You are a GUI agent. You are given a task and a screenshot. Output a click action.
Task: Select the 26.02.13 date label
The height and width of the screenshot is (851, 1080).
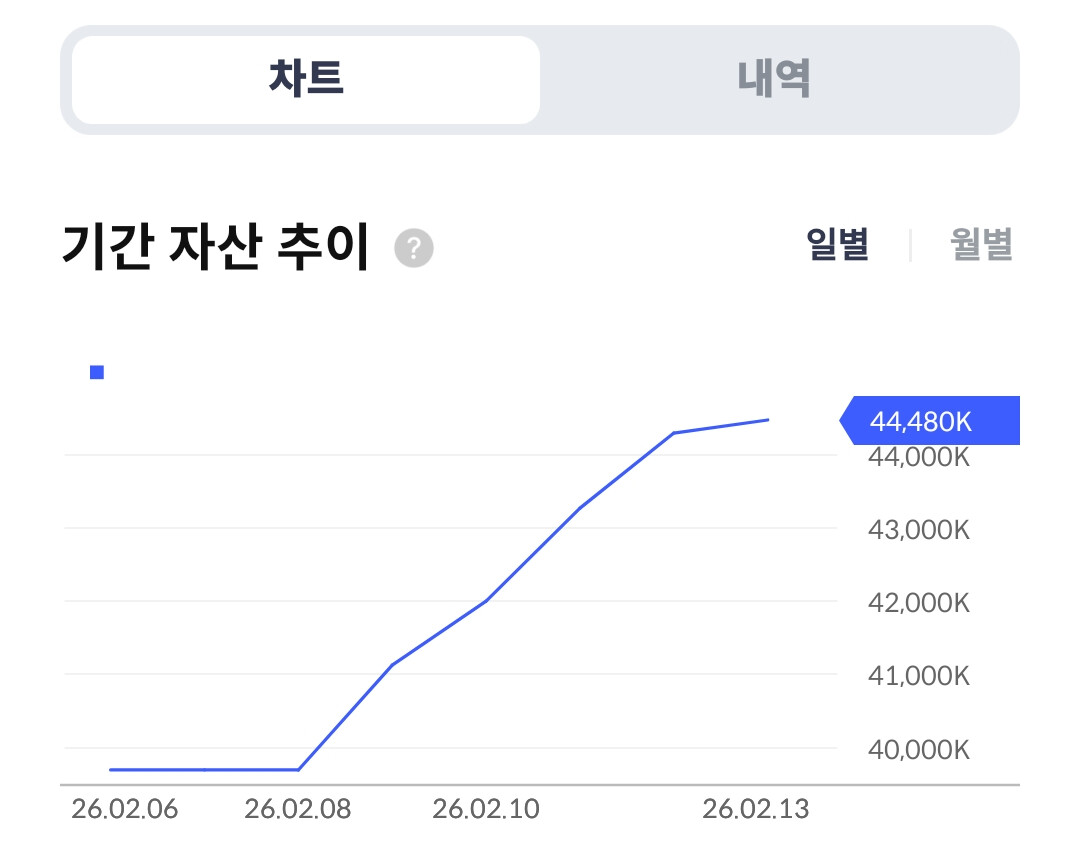pos(756,809)
